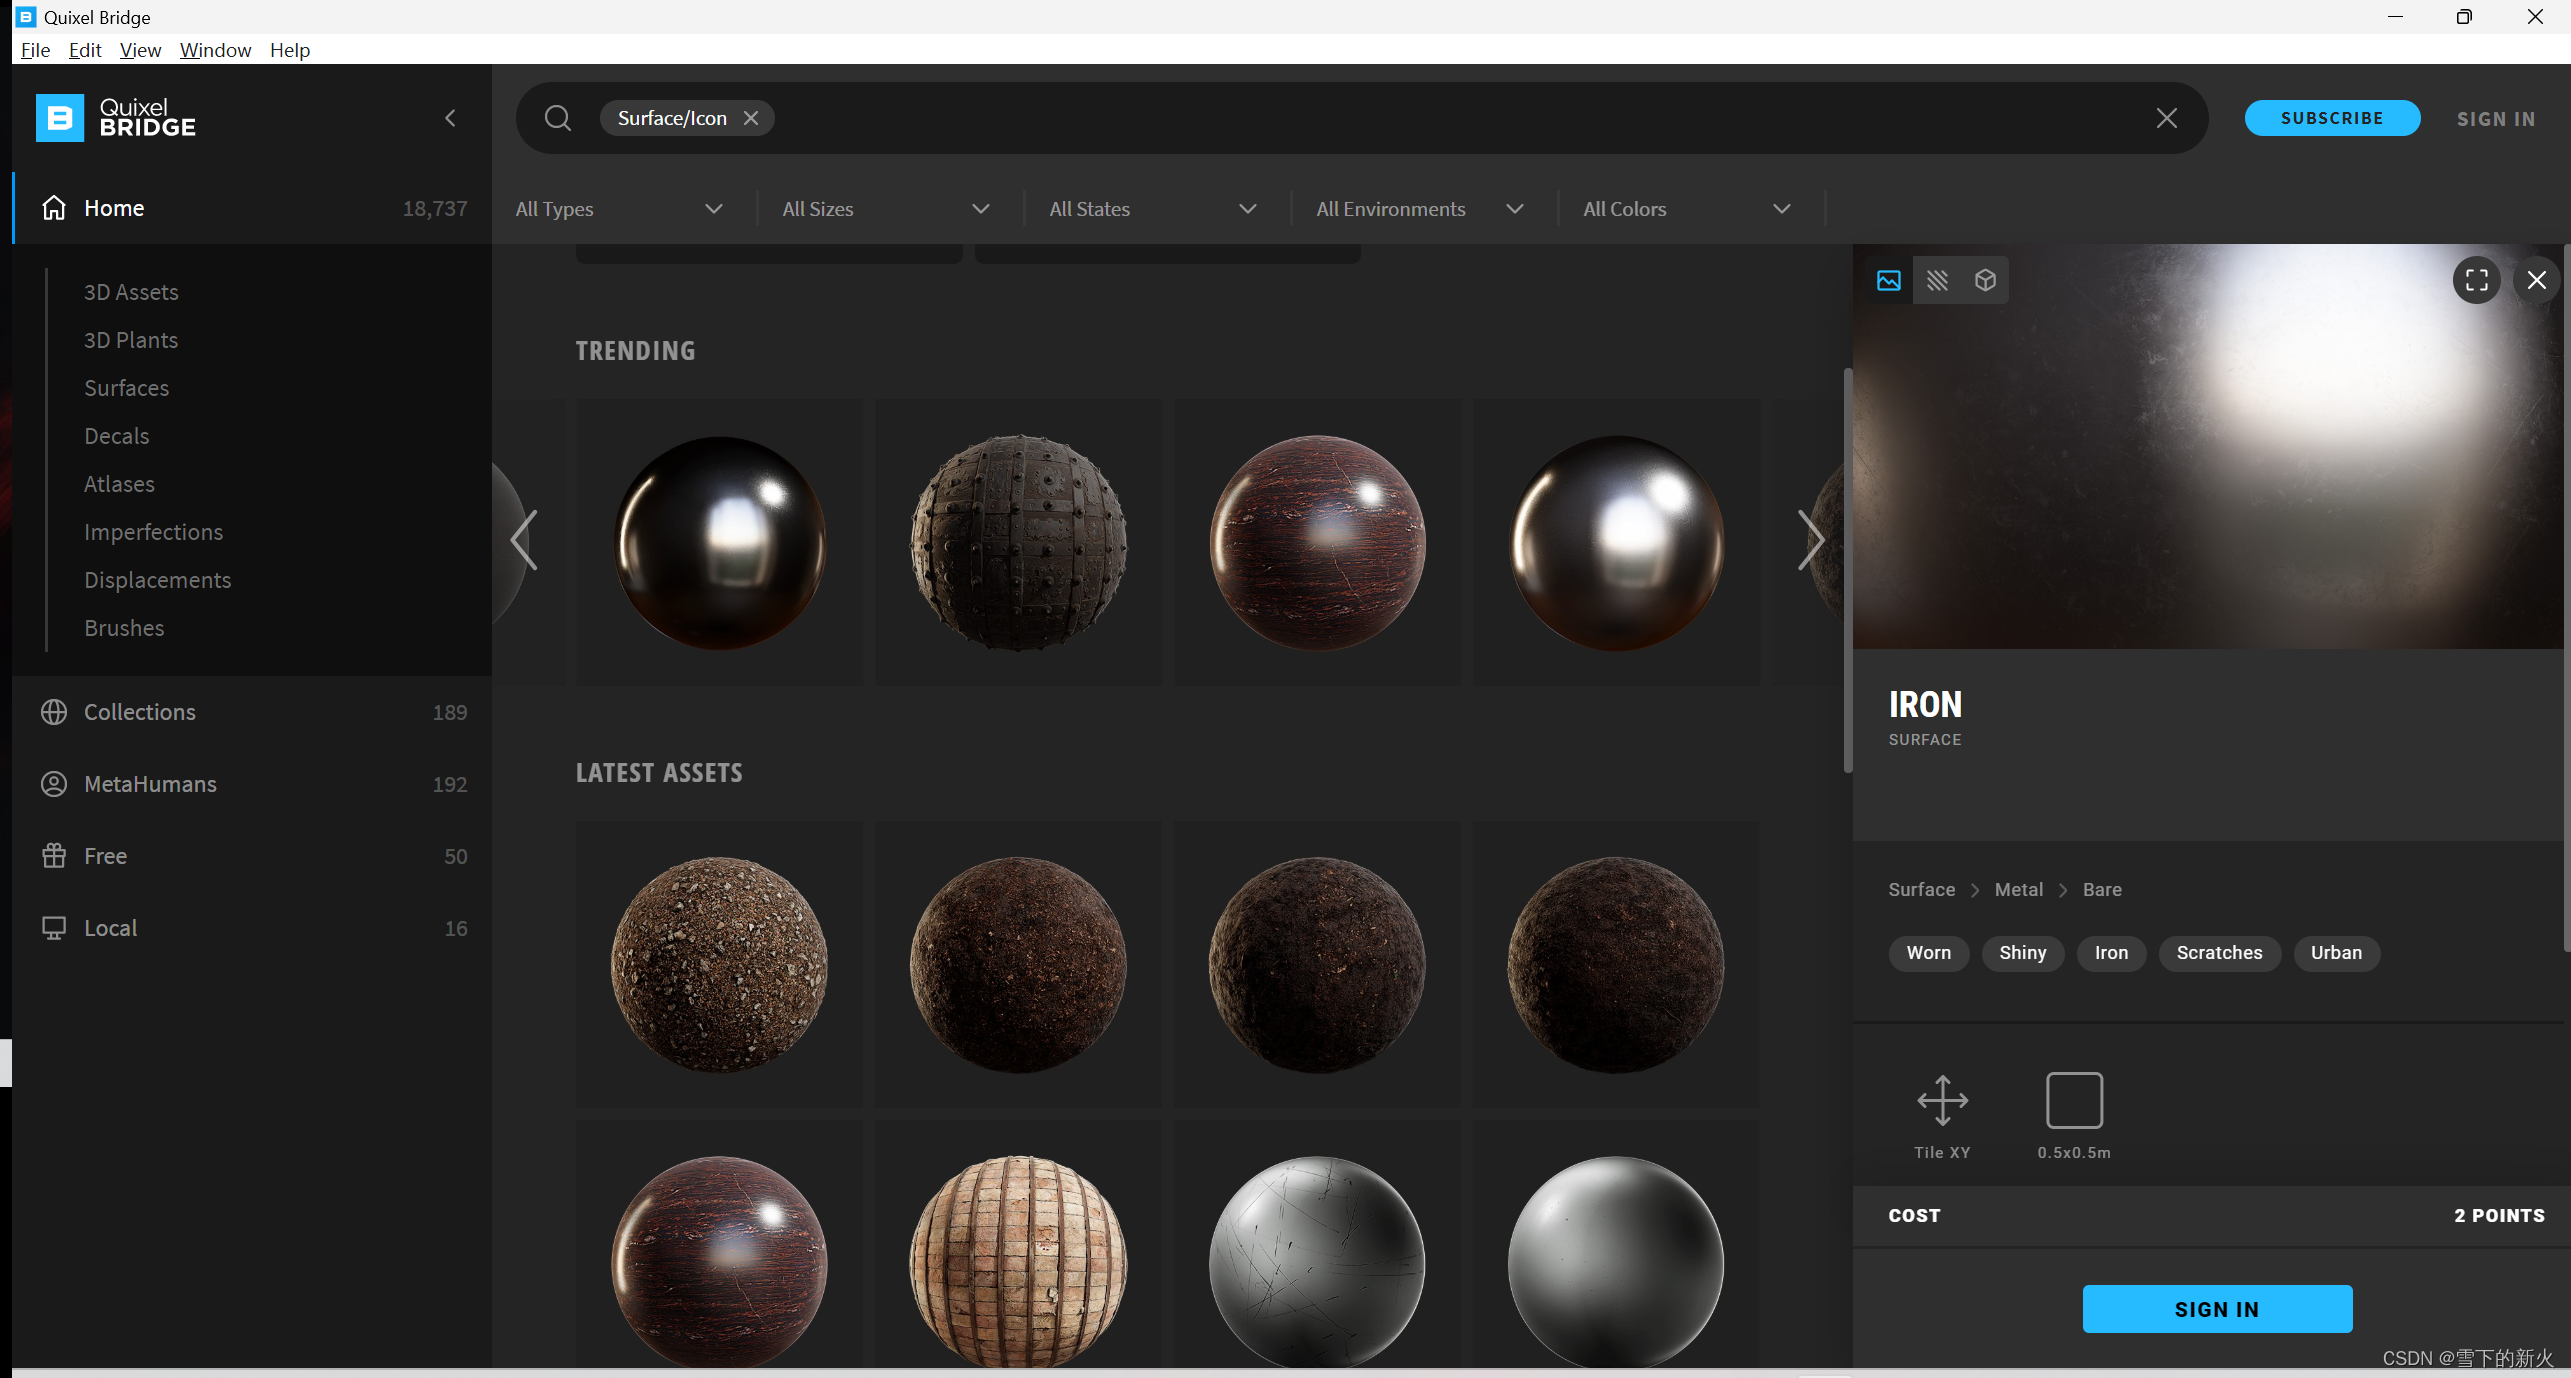Clear the search bar with X
The width and height of the screenshot is (2571, 1378).
[2166, 118]
